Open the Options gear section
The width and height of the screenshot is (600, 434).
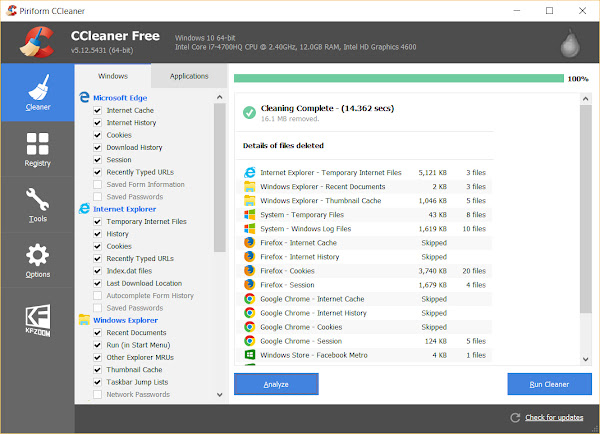click(x=38, y=261)
